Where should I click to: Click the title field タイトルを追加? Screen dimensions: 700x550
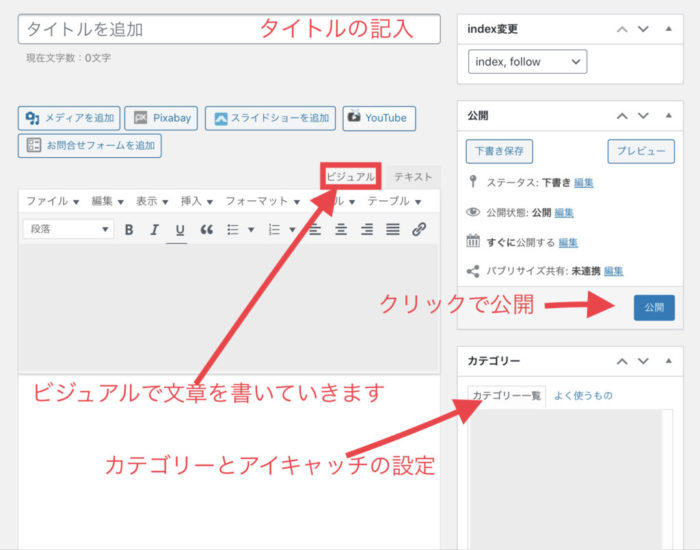click(229, 29)
